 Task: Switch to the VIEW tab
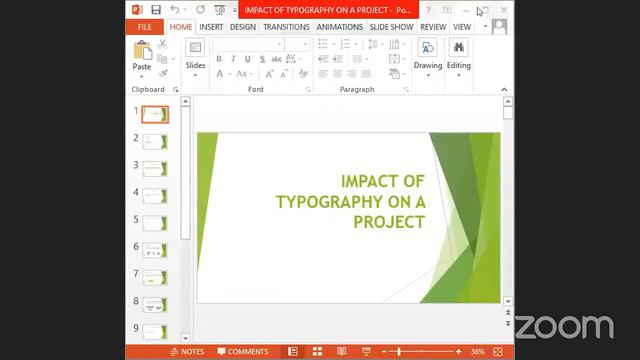[x=462, y=27]
